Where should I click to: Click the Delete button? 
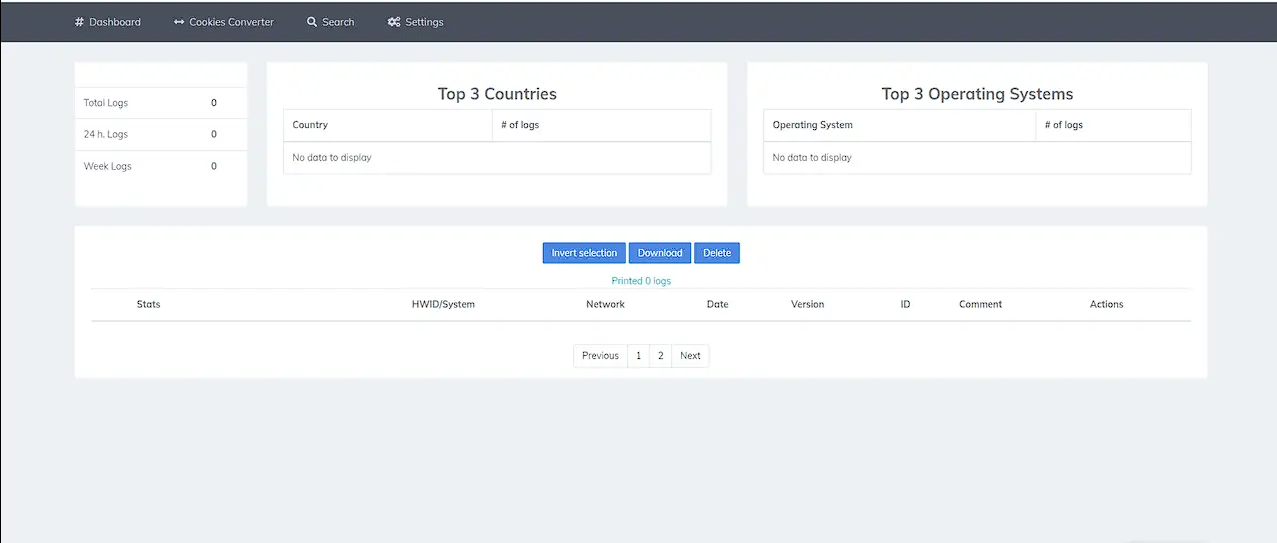pos(717,253)
